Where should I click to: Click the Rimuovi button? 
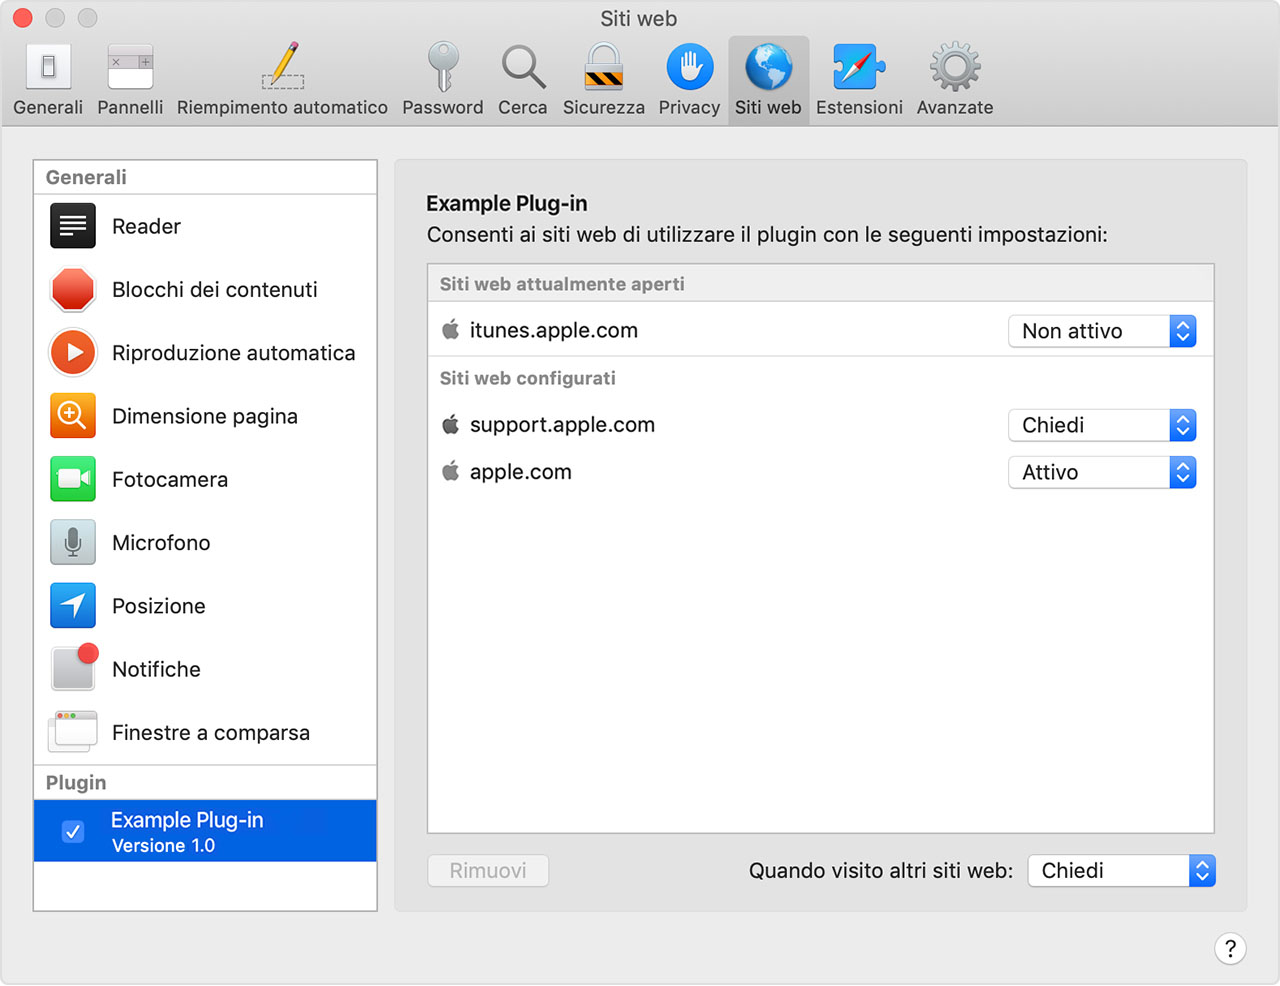coord(488,870)
